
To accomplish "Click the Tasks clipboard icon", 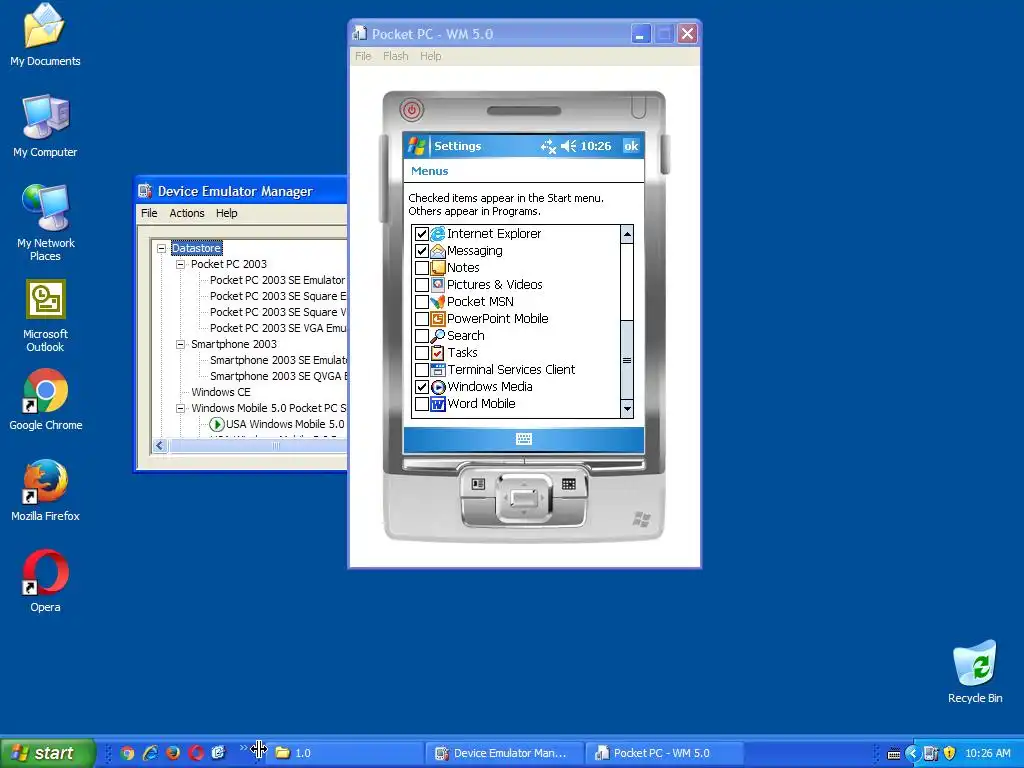I will pos(438,353).
